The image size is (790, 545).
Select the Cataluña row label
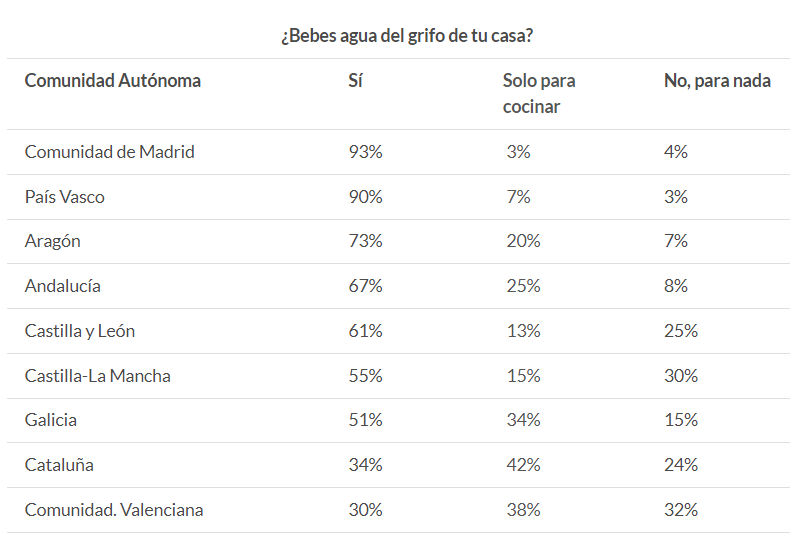pos(59,465)
